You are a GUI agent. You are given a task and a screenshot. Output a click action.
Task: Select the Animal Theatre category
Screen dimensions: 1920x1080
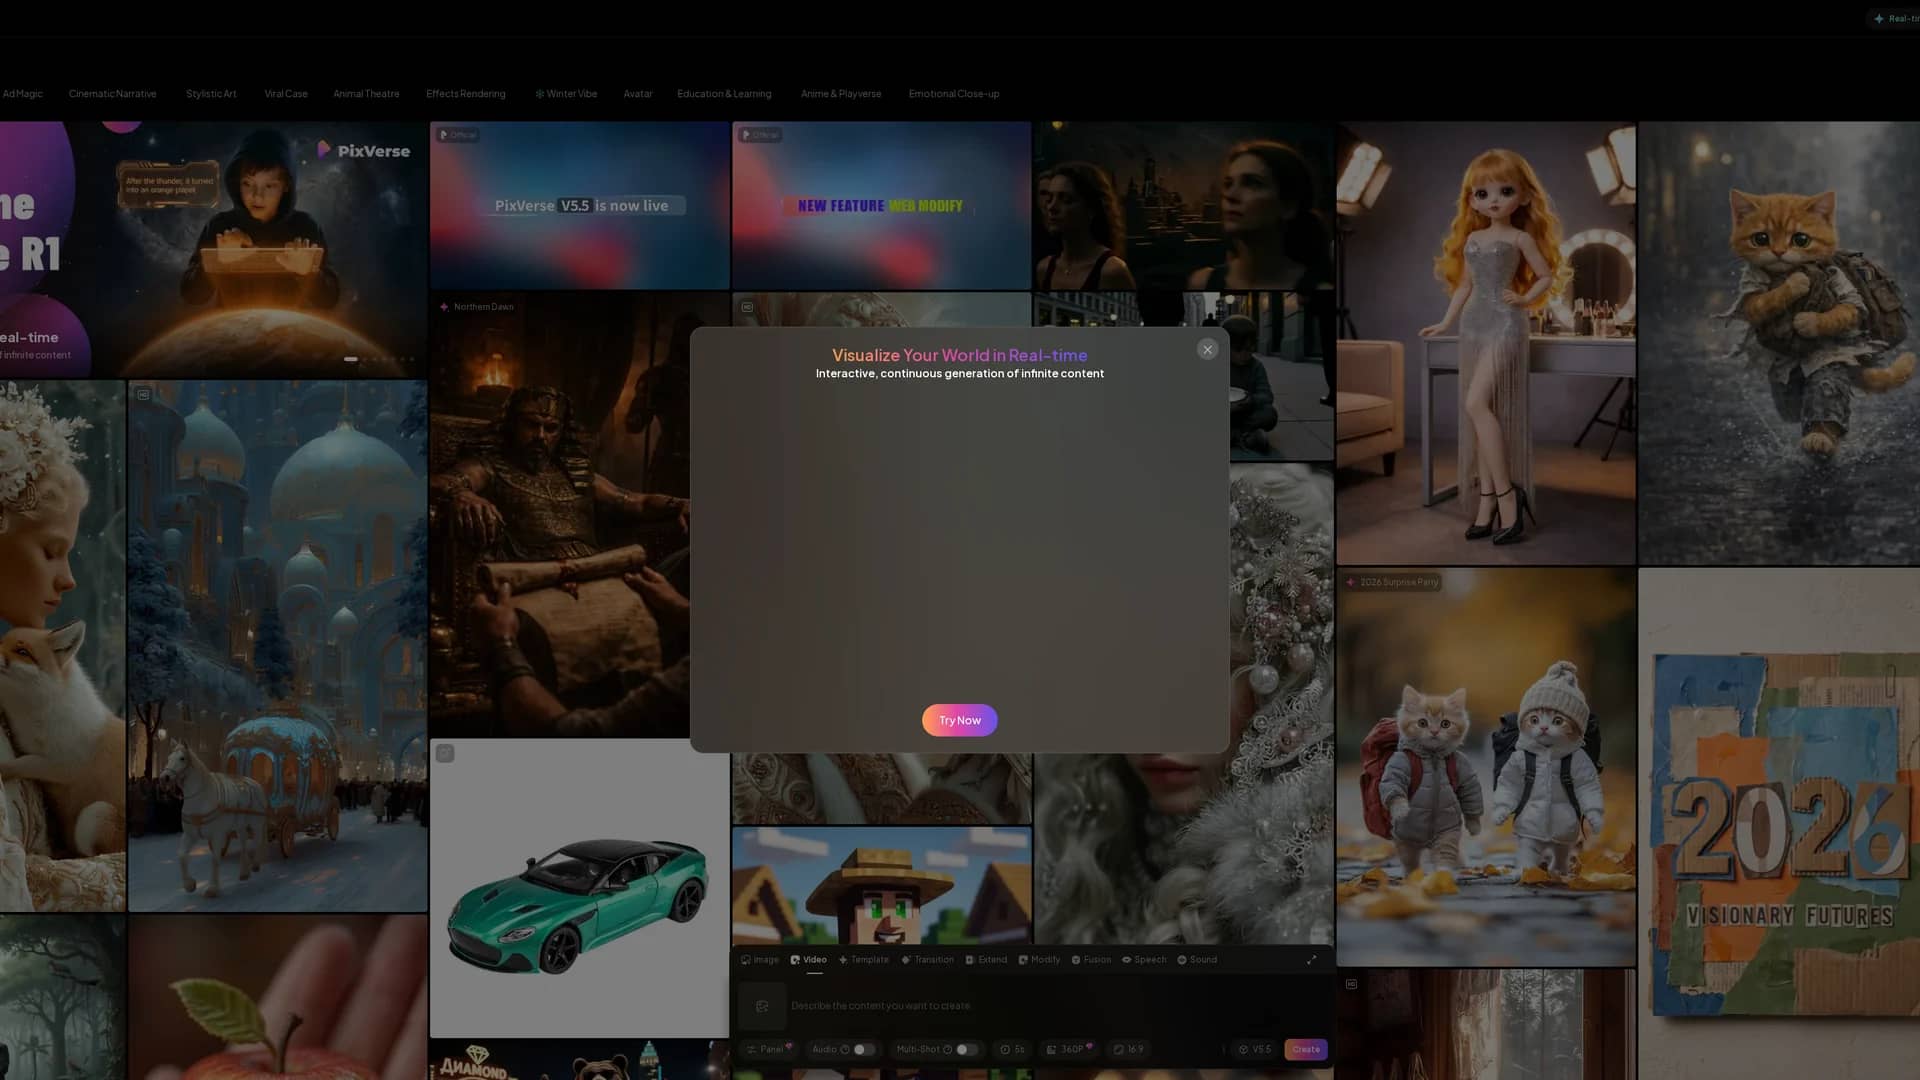pos(366,94)
